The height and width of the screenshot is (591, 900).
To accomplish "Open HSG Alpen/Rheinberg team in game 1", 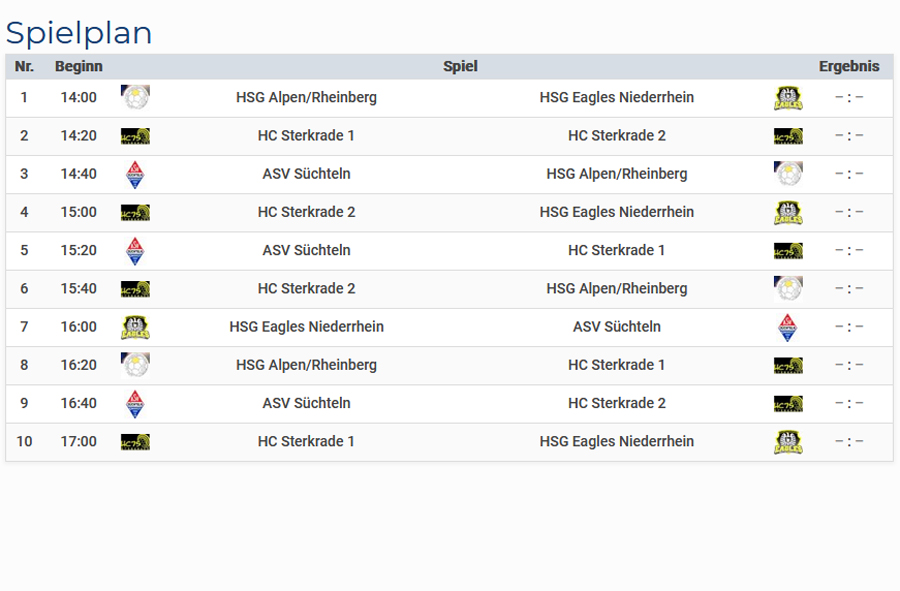I will click(307, 98).
